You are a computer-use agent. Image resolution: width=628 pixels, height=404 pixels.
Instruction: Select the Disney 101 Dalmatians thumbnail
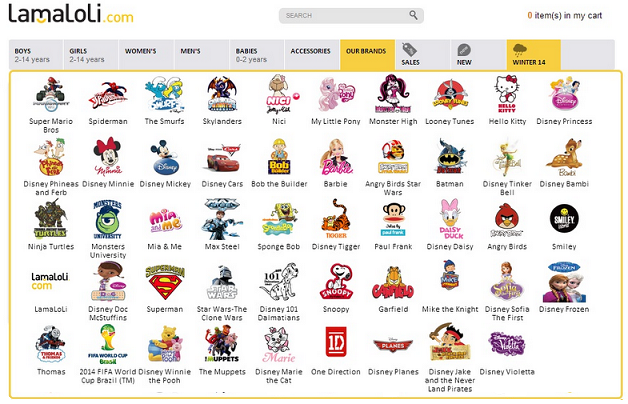coord(279,282)
